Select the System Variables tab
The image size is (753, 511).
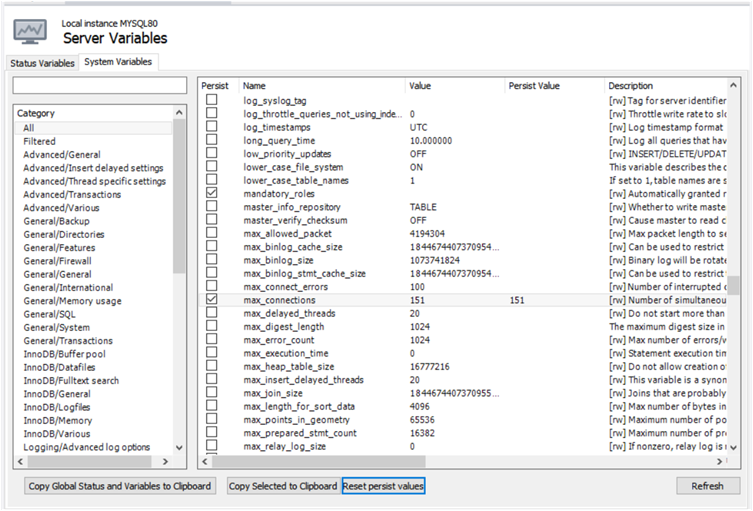[119, 62]
